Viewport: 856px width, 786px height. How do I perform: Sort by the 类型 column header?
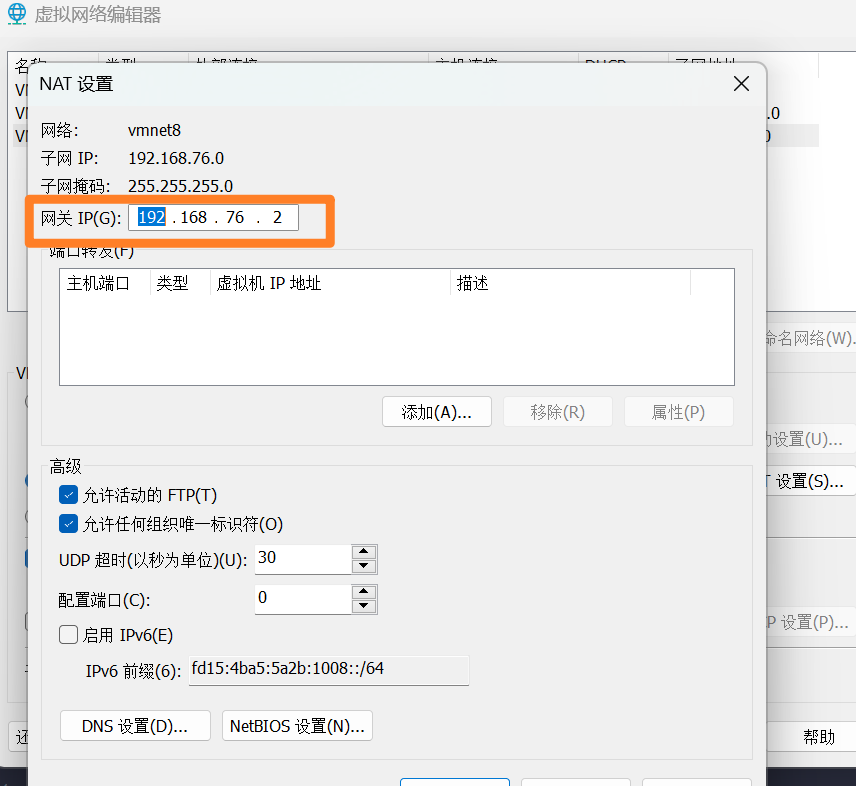coord(180,283)
